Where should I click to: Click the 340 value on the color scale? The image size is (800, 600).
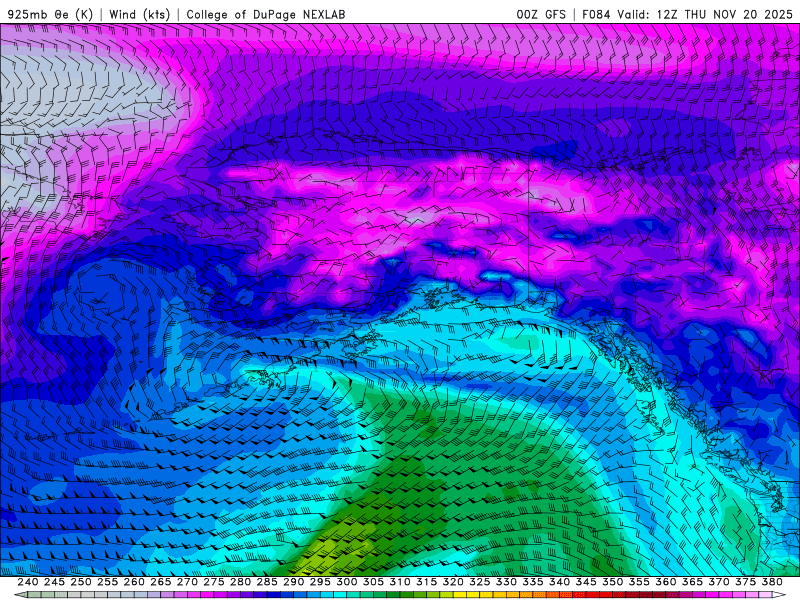(559, 582)
